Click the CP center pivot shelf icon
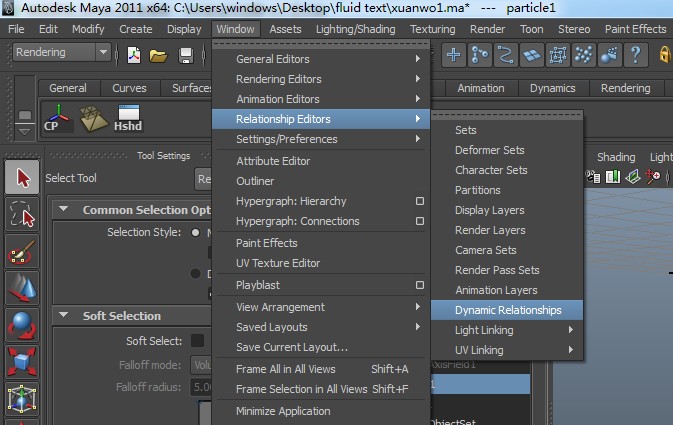Image resolution: width=673 pixels, height=425 pixels. pyautogui.click(x=58, y=118)
